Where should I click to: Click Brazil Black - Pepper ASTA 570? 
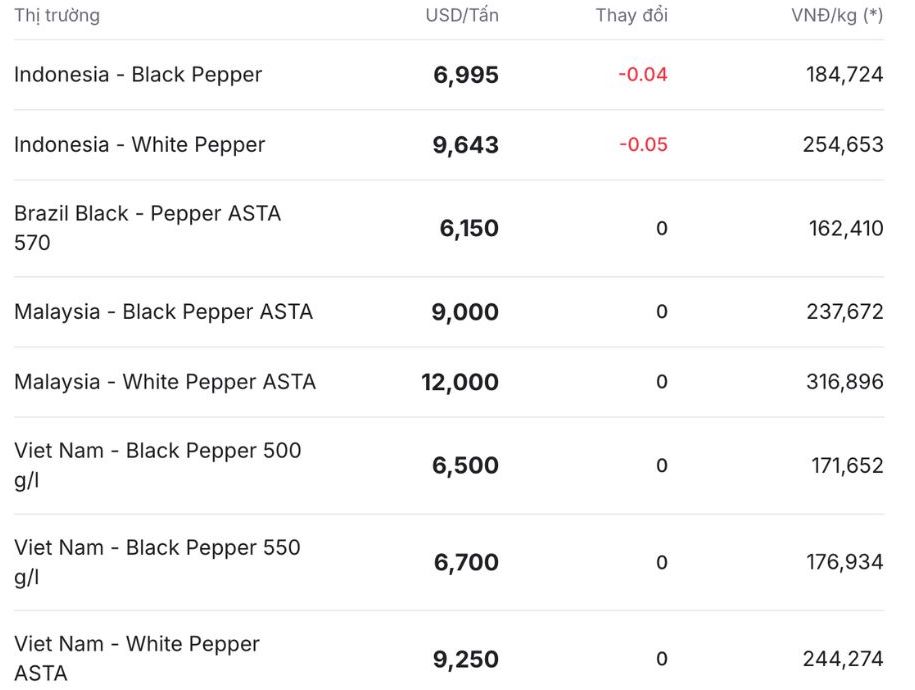147,228
